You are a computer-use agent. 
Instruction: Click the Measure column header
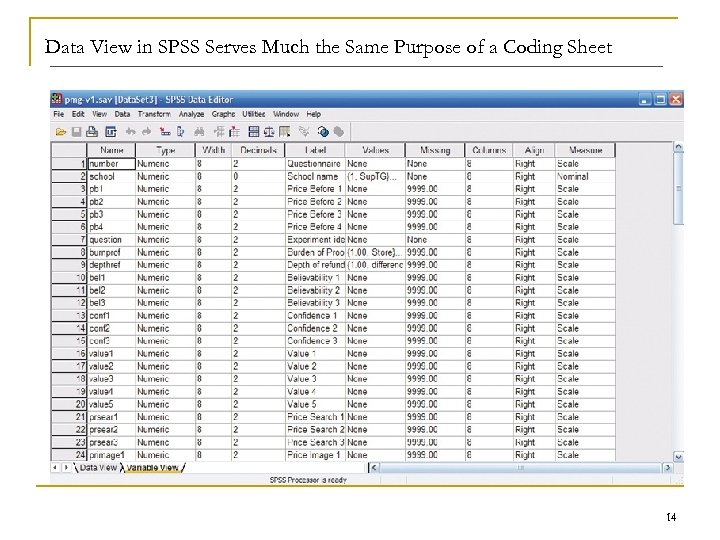point(585,150)
